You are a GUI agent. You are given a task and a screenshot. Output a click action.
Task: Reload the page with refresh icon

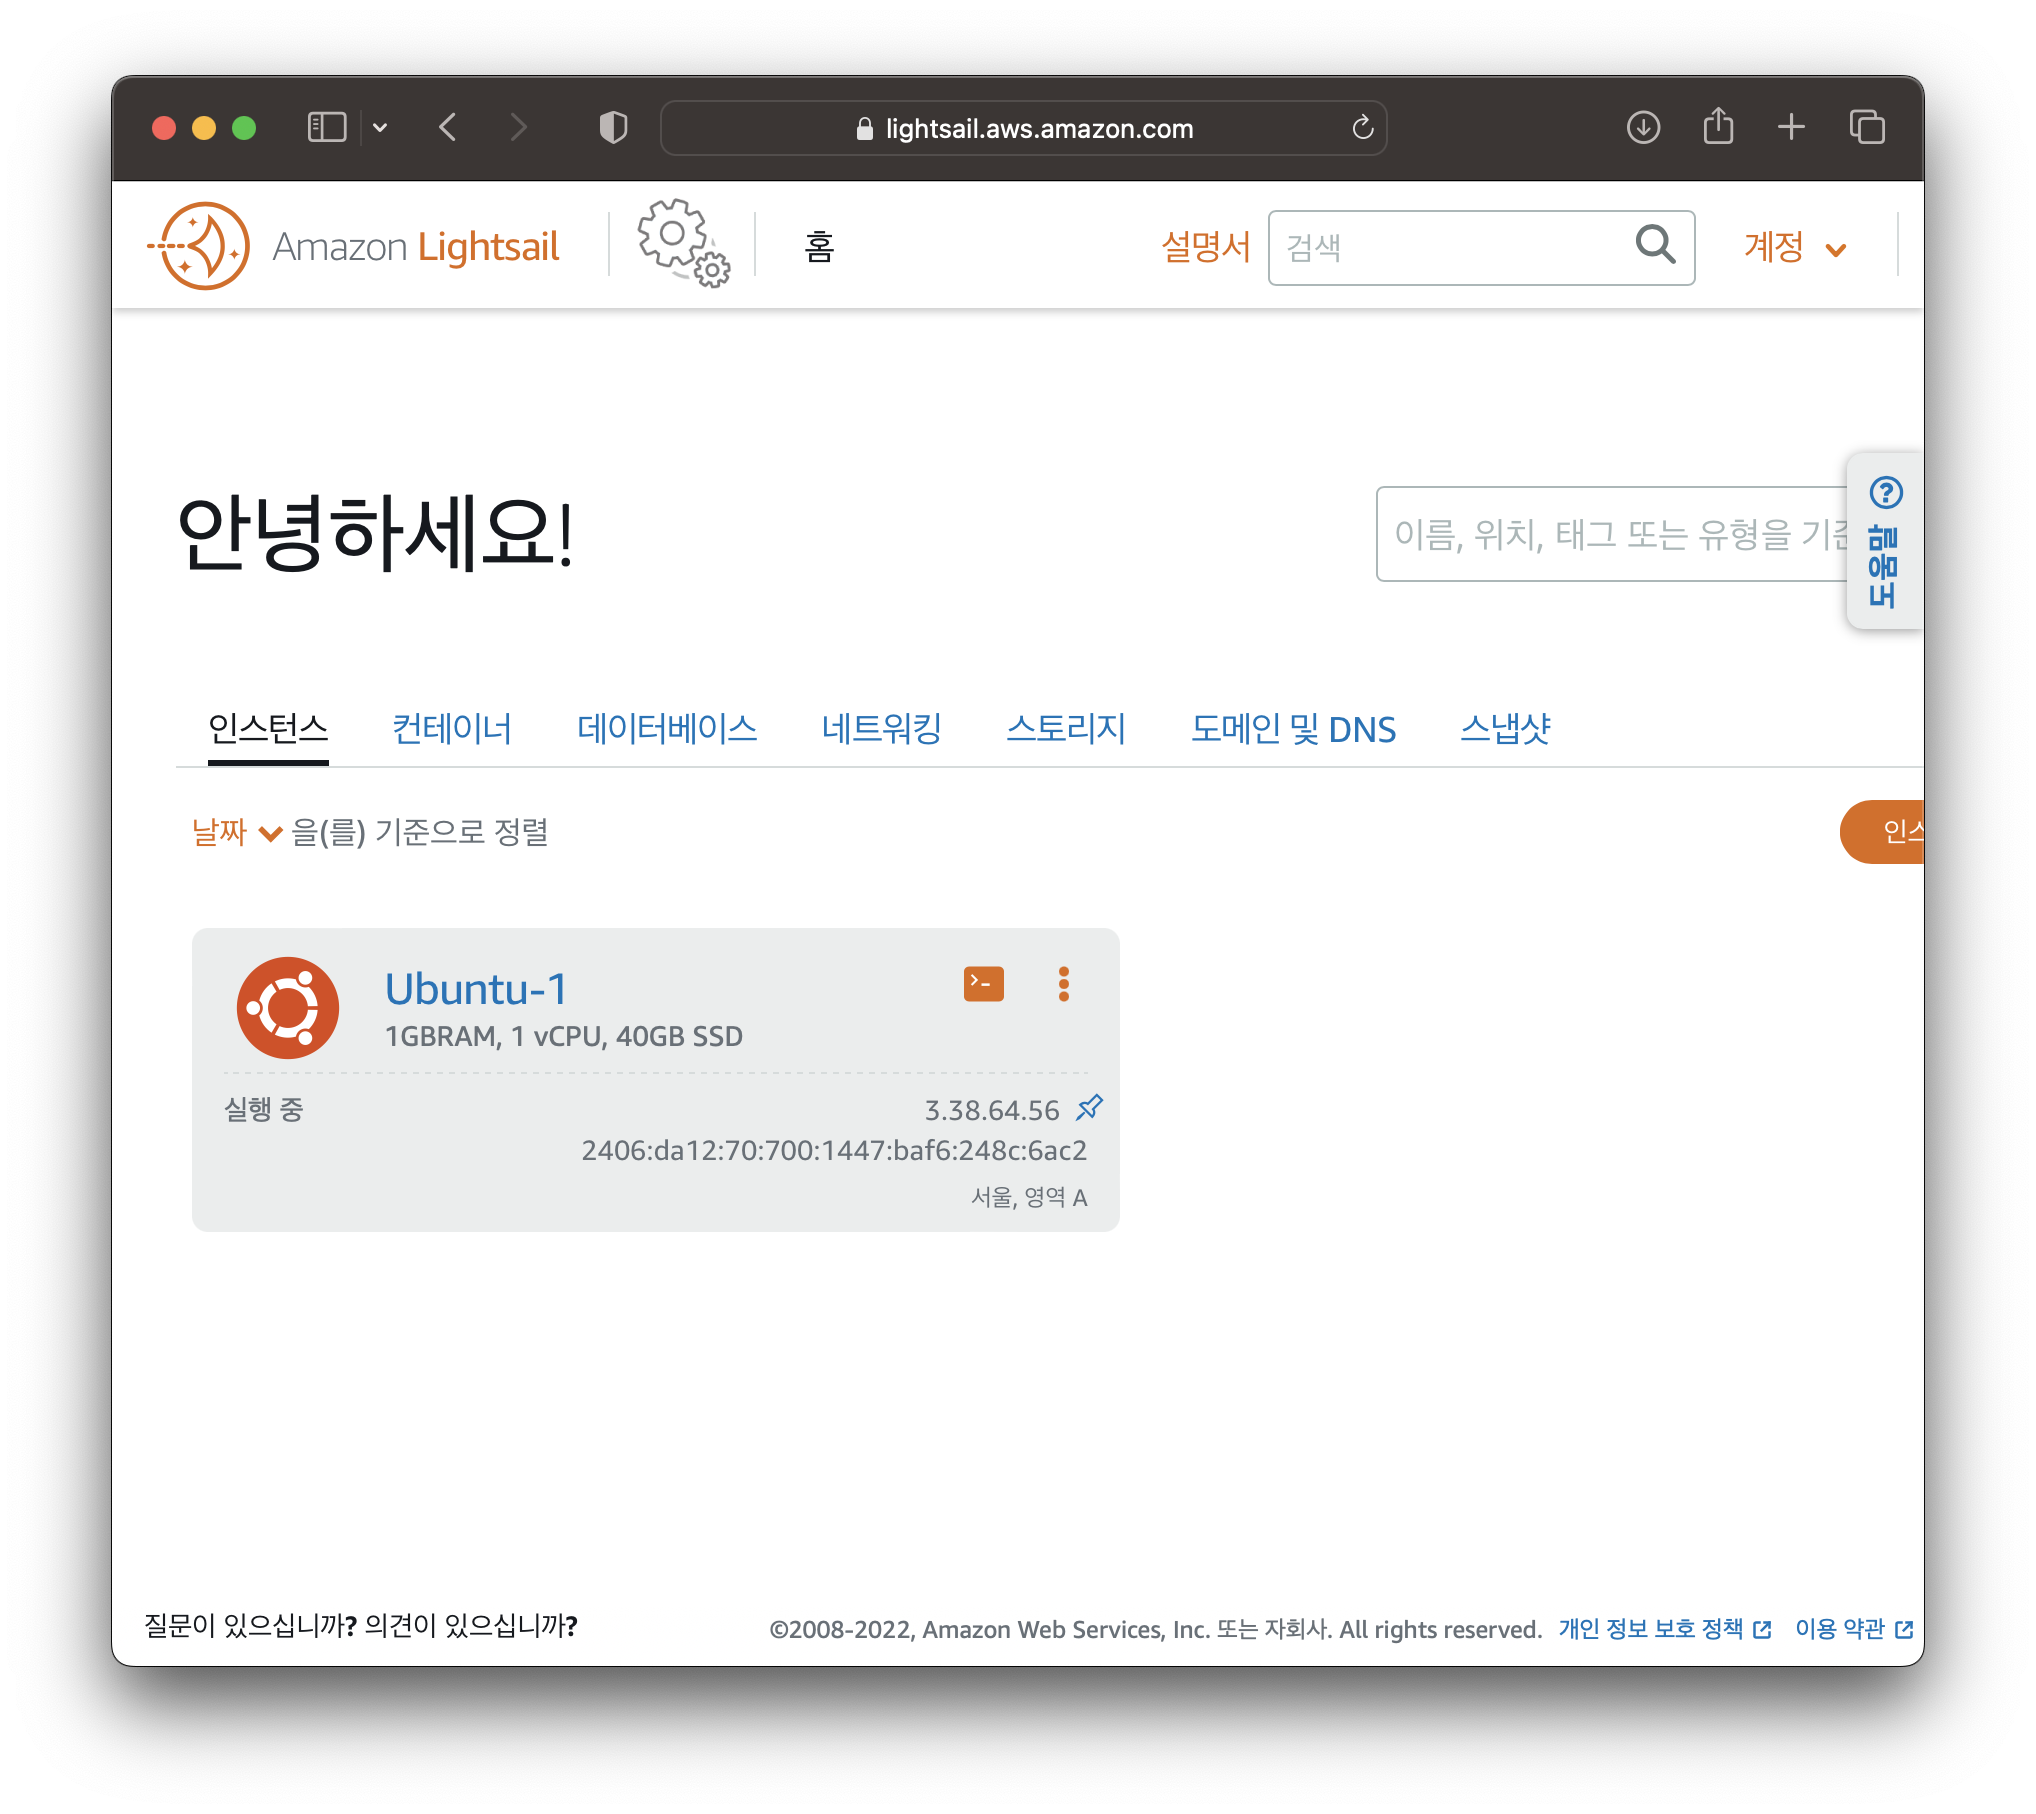pyautogui.click(x=1362, y=128)
